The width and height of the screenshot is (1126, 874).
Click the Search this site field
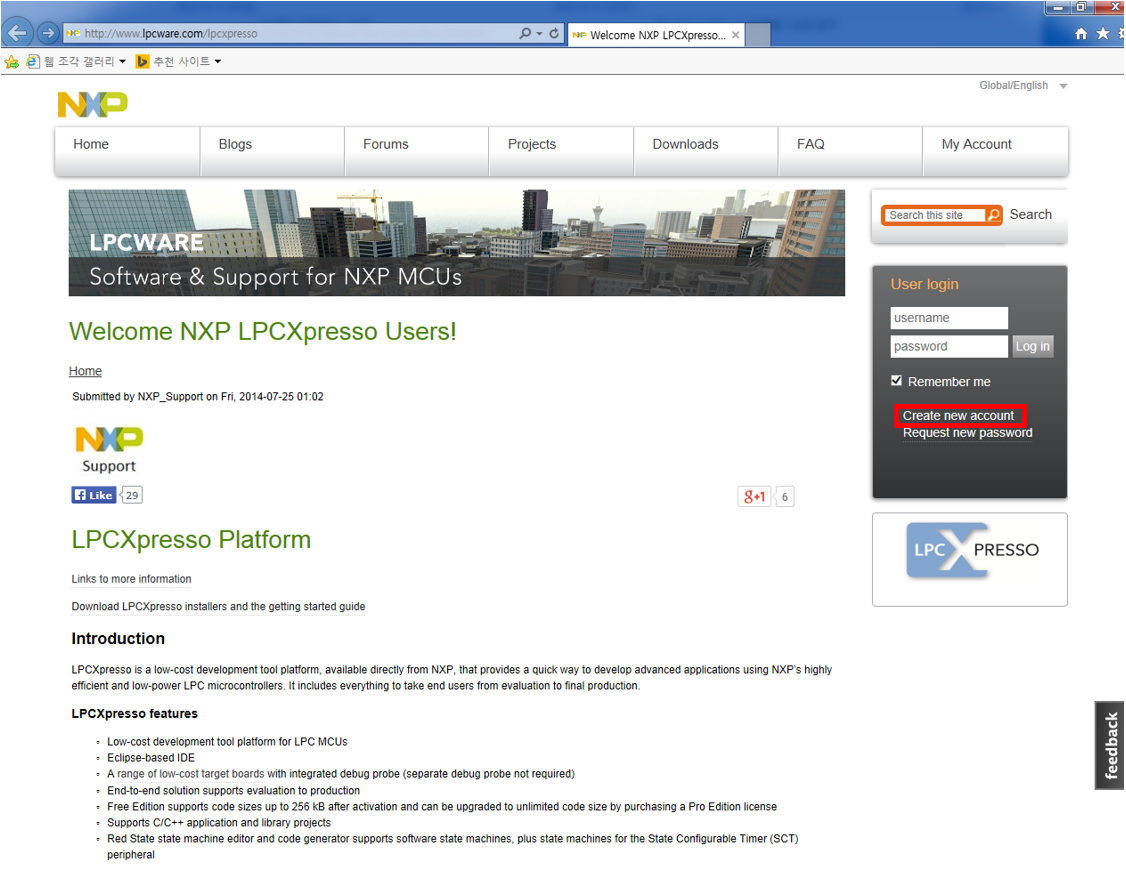tap(934, 215)
